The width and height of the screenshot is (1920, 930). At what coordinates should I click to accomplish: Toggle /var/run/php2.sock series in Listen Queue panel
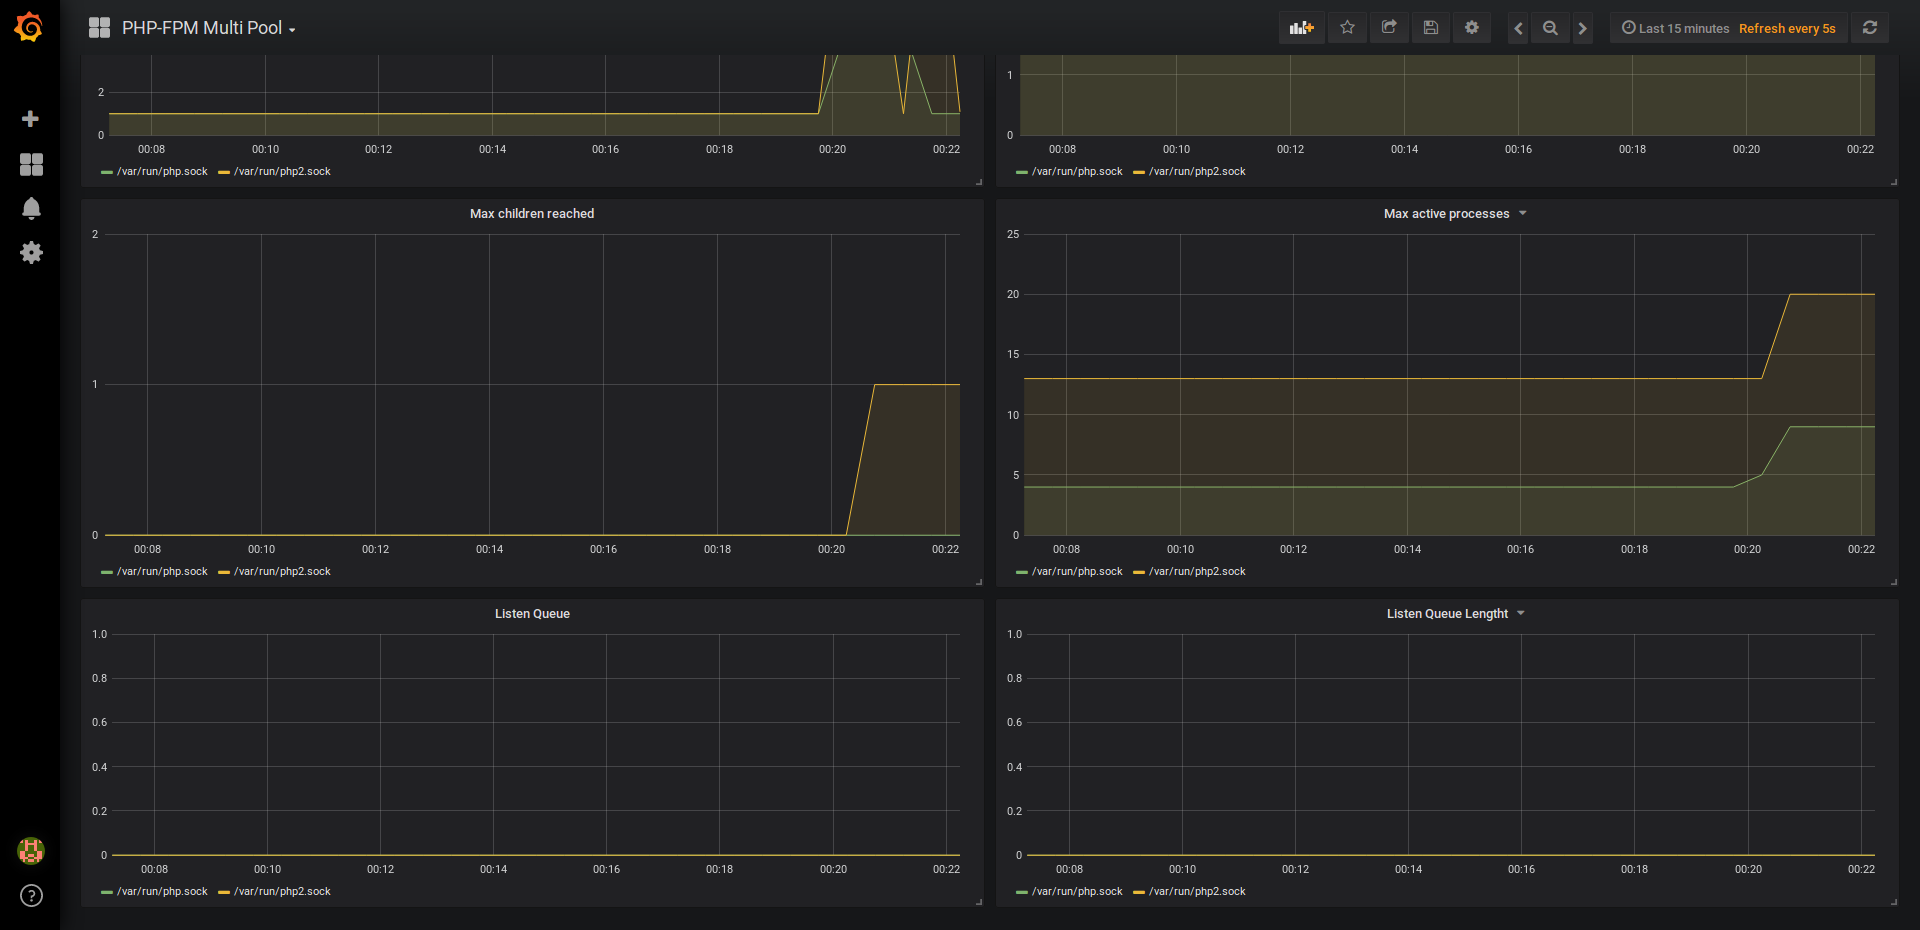(282, 892)
